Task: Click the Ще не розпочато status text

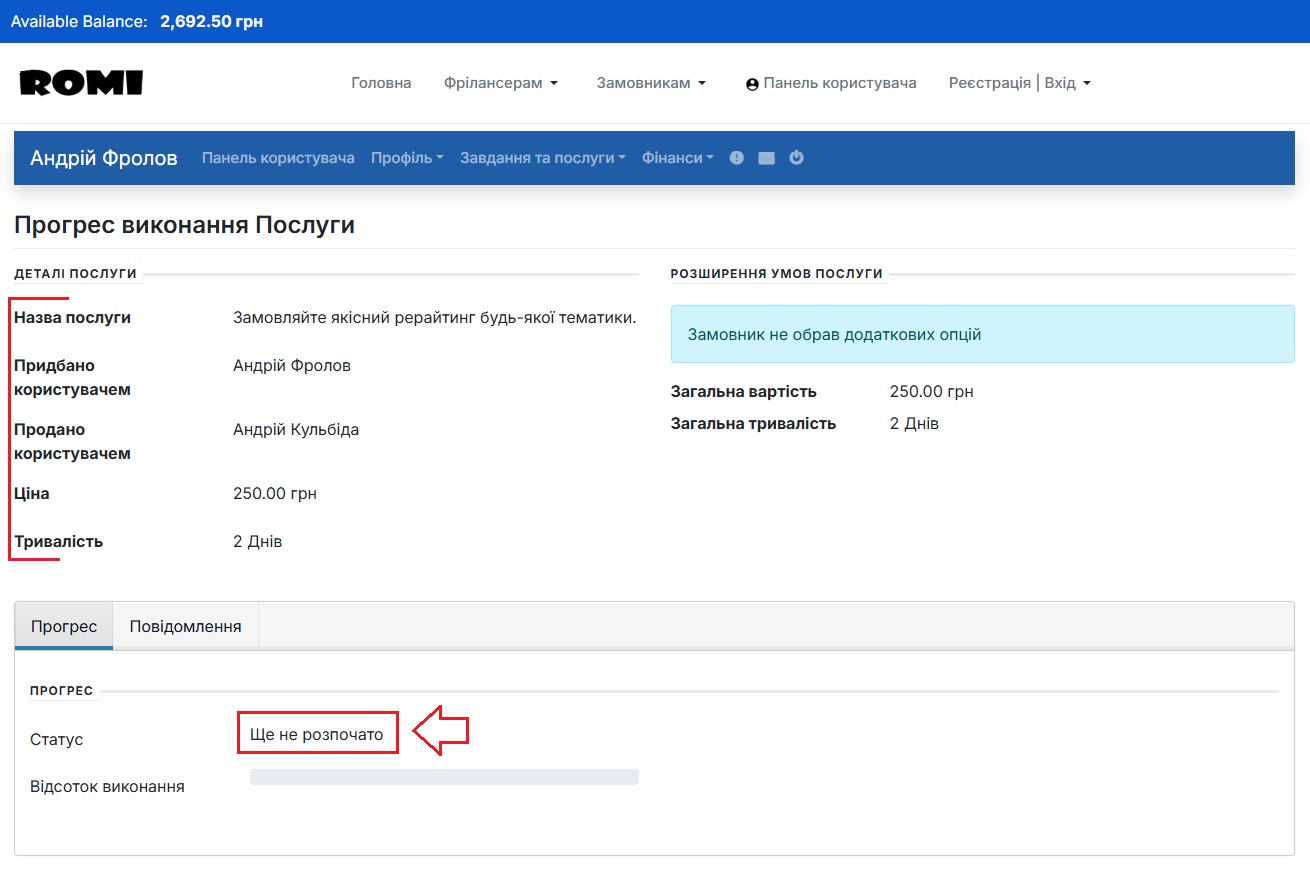Action: (317, 734)
